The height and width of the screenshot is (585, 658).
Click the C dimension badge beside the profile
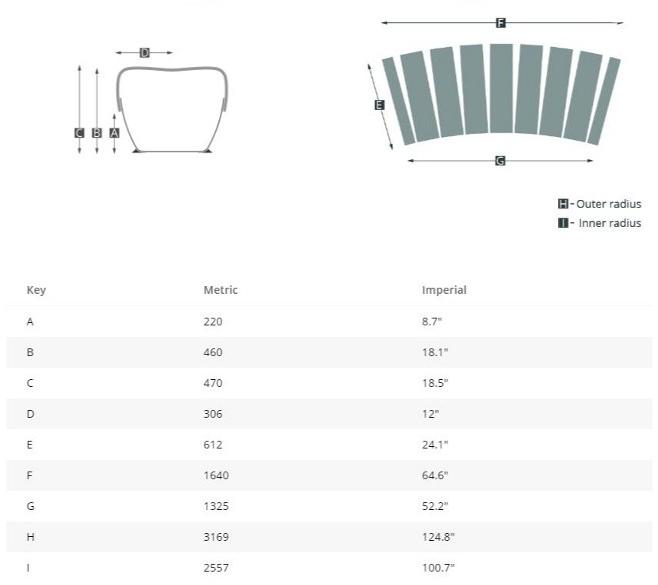point(79,132)
